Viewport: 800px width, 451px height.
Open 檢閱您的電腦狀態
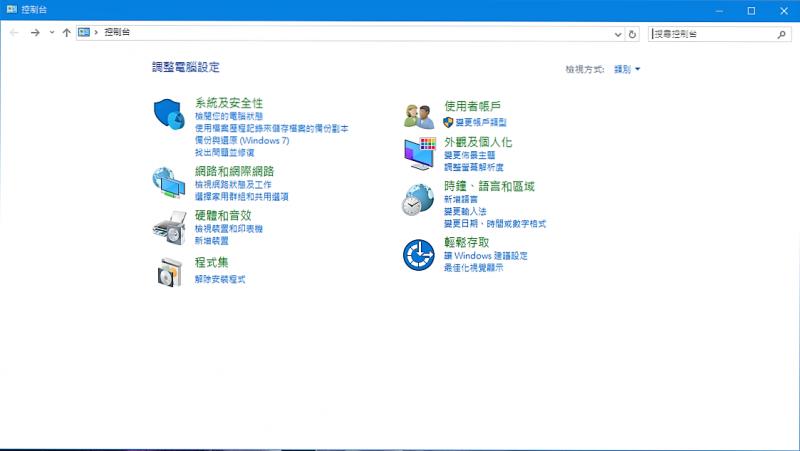[x=229, y=116]
